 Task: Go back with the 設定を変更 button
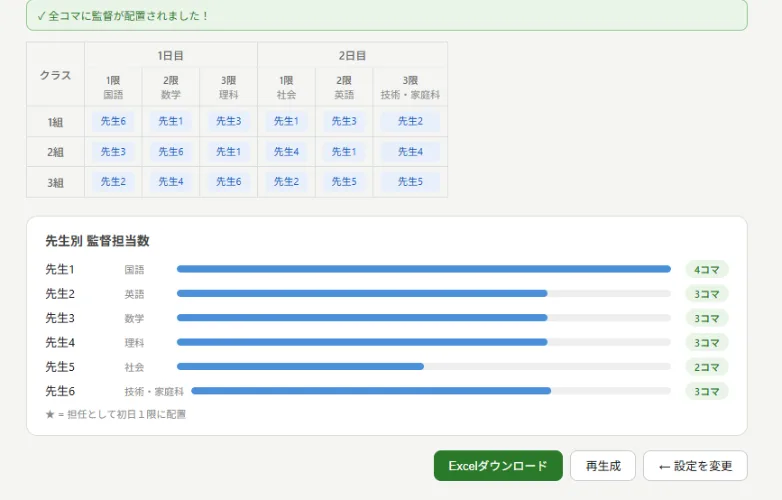[x=695, y=466]
